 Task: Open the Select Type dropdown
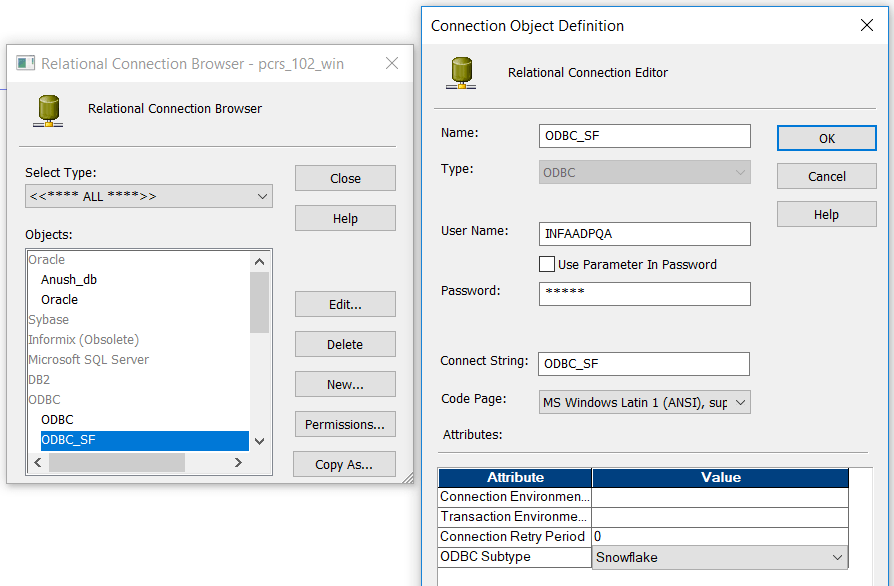tap(264, 196)
